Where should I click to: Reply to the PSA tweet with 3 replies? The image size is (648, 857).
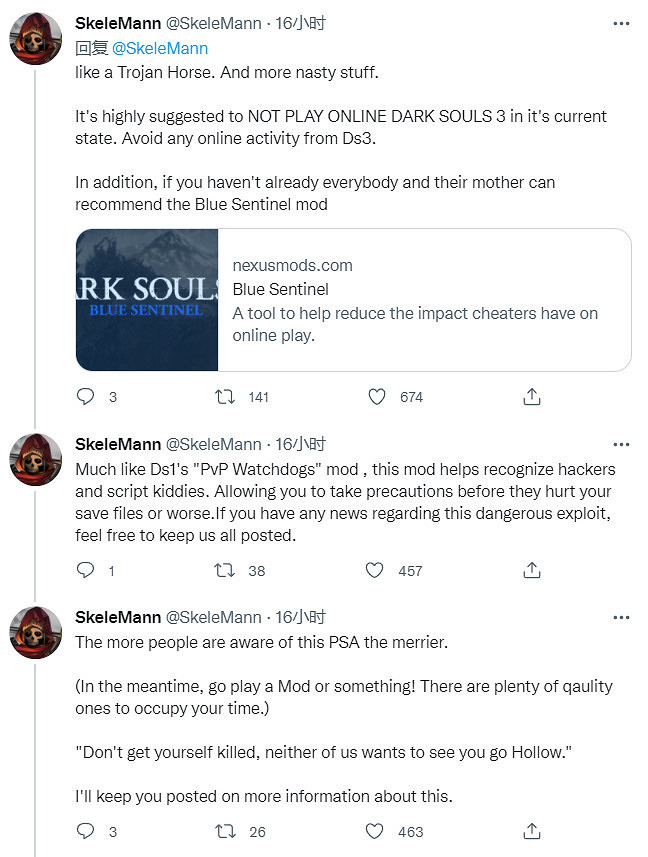coord(86,831)
